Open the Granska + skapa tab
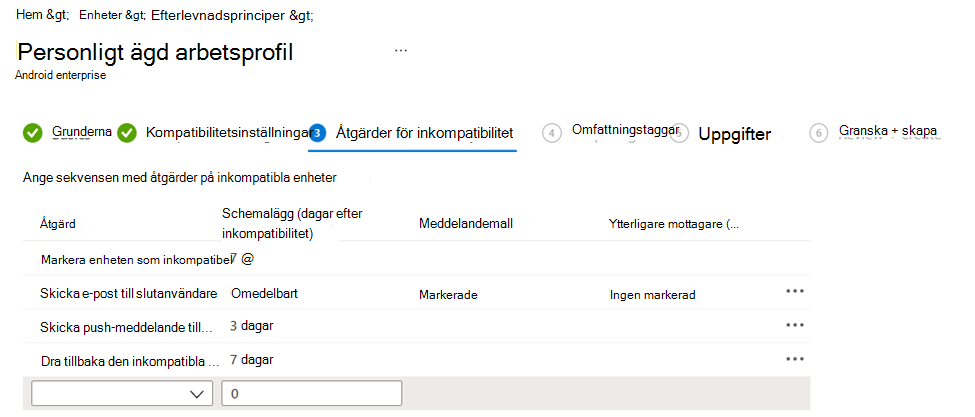The height and width of the screenshot is (417, 975). [x=888, y=131]
